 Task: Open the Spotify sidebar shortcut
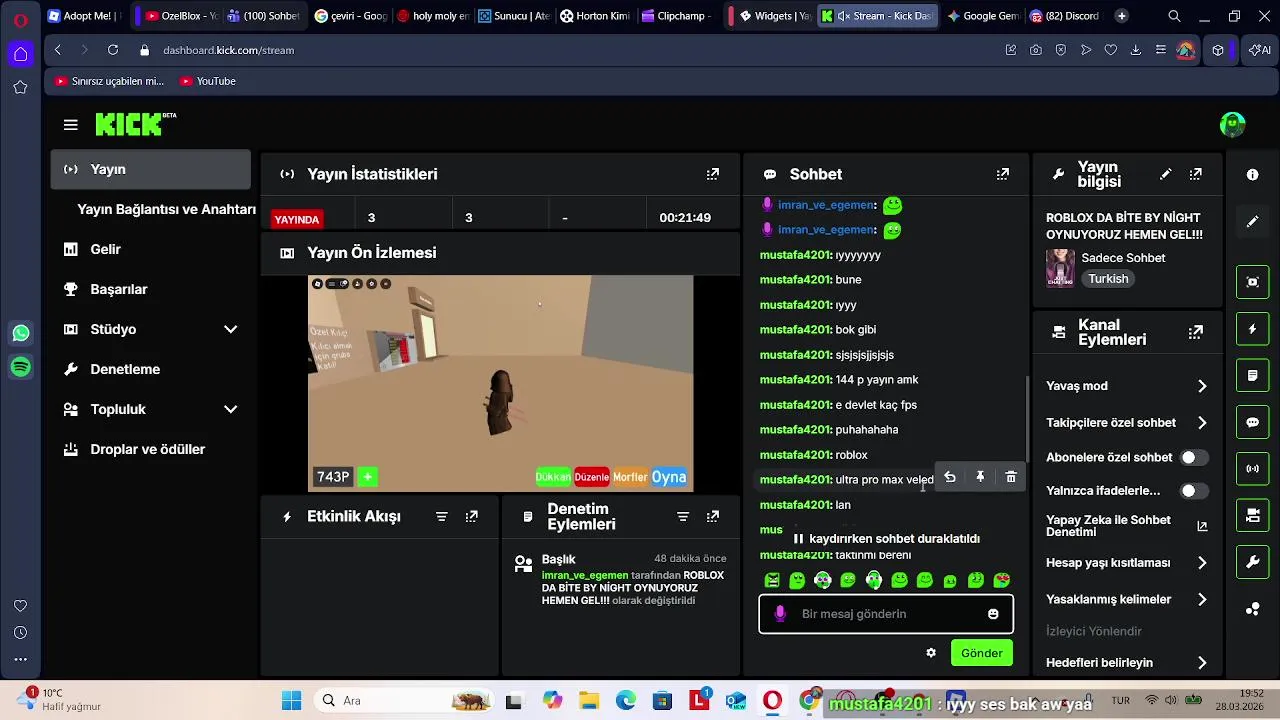21,367
